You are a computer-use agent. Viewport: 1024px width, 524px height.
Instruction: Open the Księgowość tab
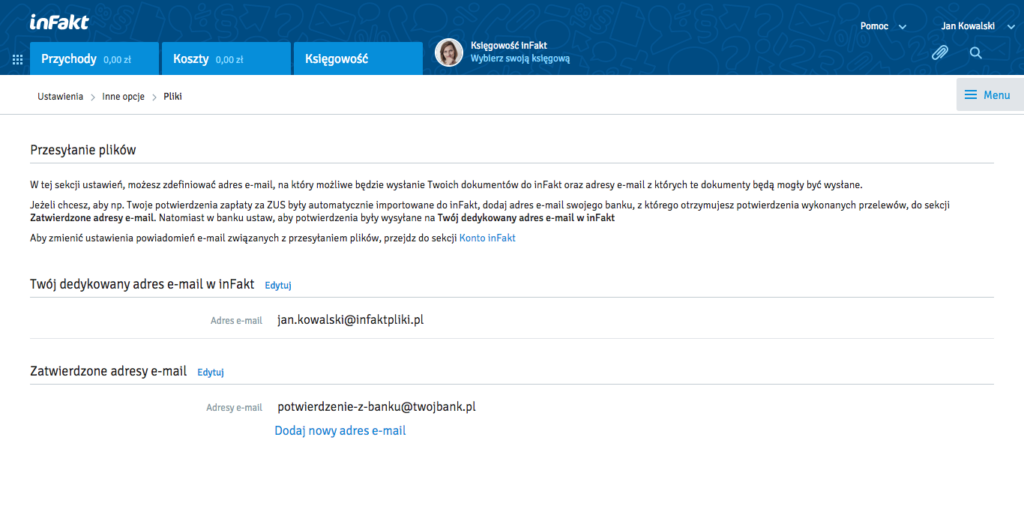coord(358,59)
